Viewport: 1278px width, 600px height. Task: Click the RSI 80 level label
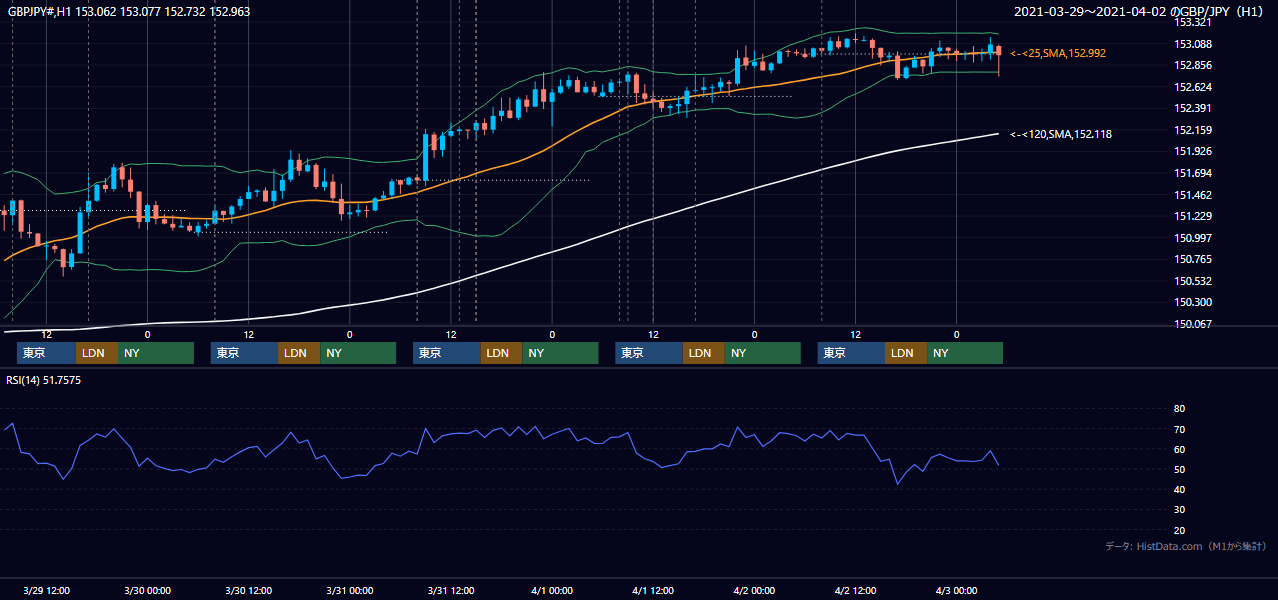click(1179, 409)
